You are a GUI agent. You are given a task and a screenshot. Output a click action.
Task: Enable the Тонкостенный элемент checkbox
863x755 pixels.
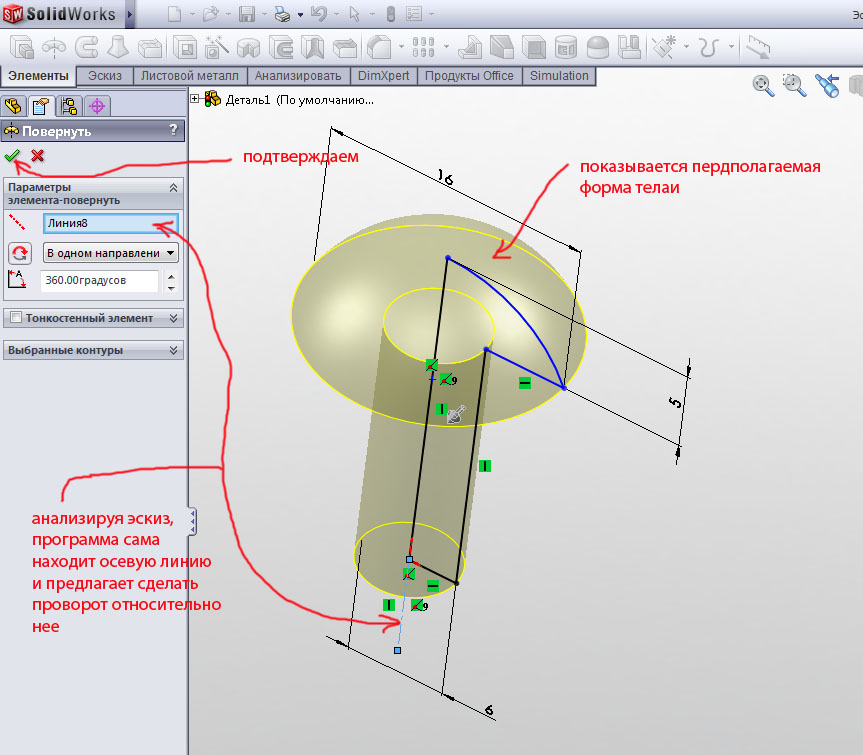click(x=15, y=318)
